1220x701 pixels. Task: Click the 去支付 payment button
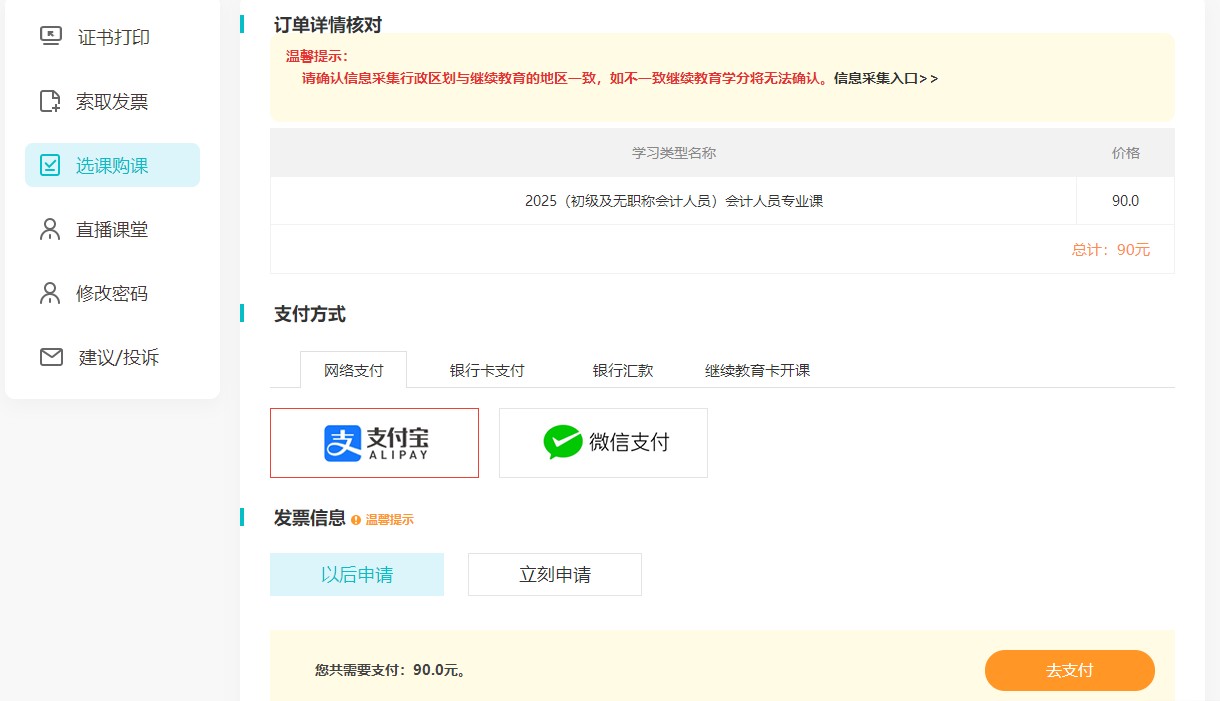click(x=1069, y=670)
